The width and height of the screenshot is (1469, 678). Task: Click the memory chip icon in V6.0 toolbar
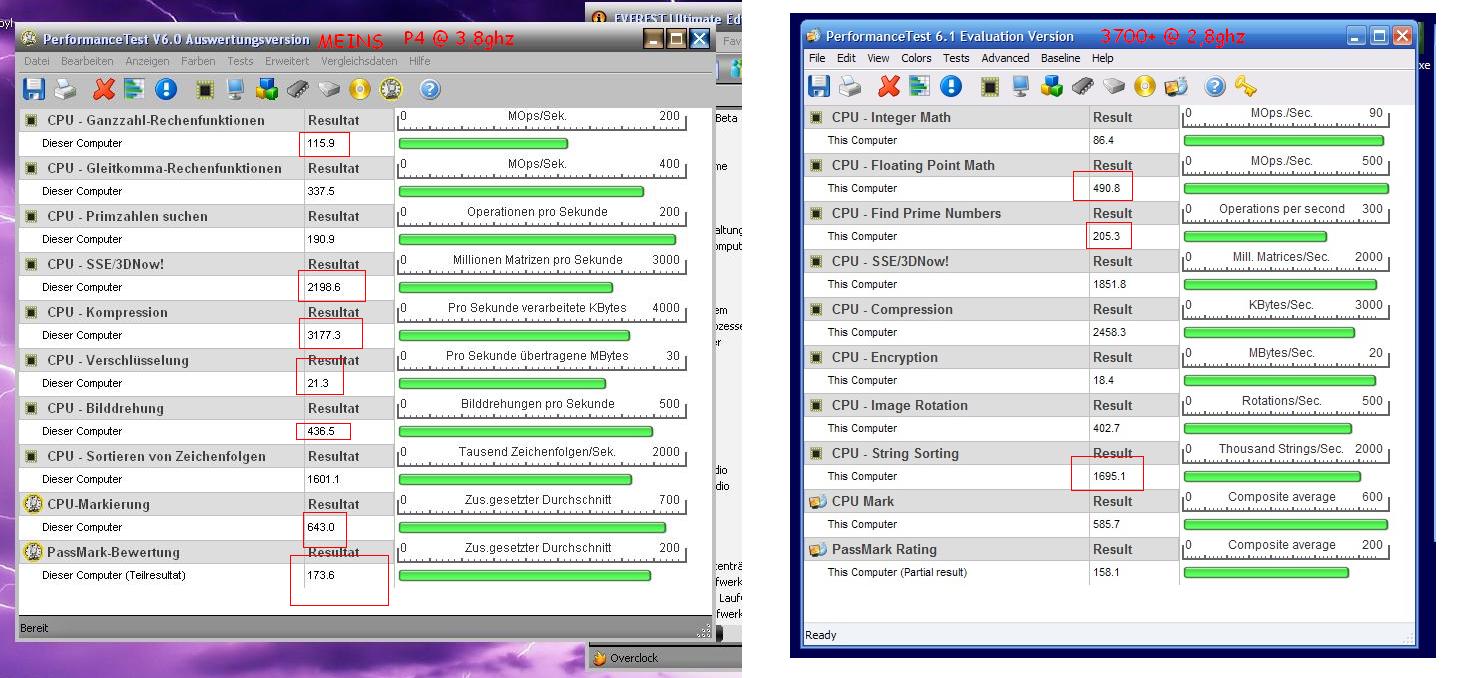298,90
